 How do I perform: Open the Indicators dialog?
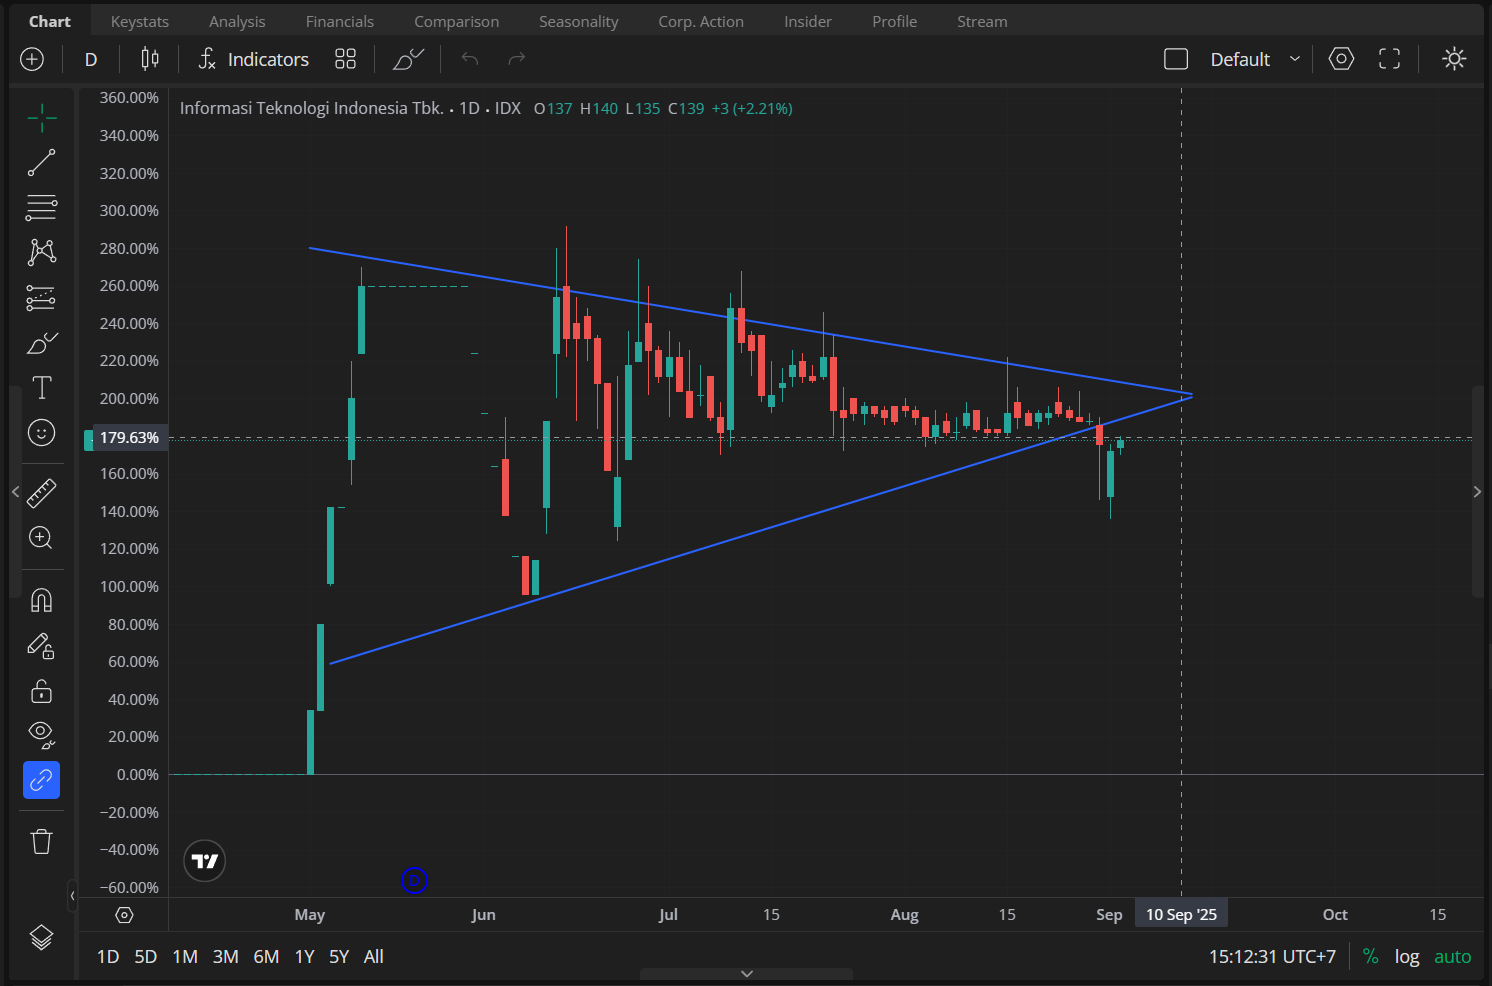click(254, 59)
